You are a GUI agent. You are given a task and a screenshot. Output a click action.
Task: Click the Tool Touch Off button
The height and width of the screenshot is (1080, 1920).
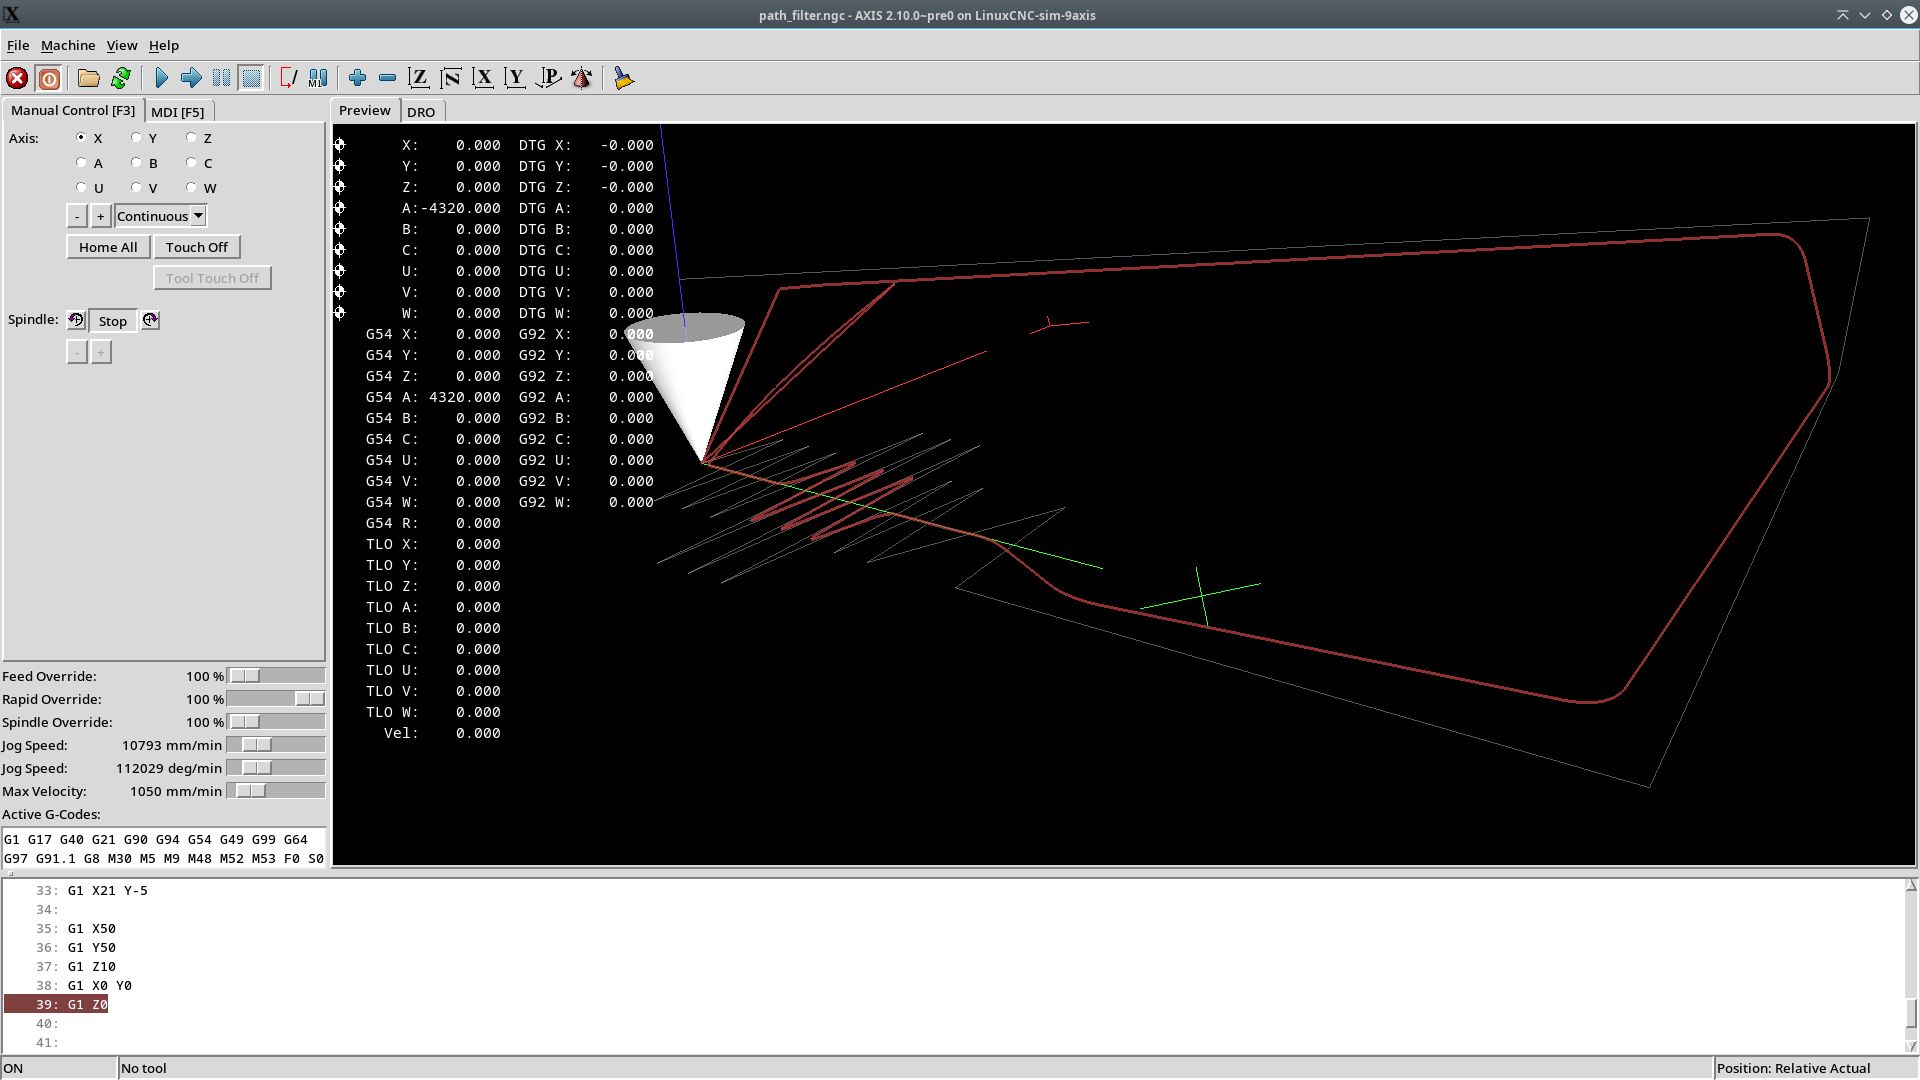point(212,278)
